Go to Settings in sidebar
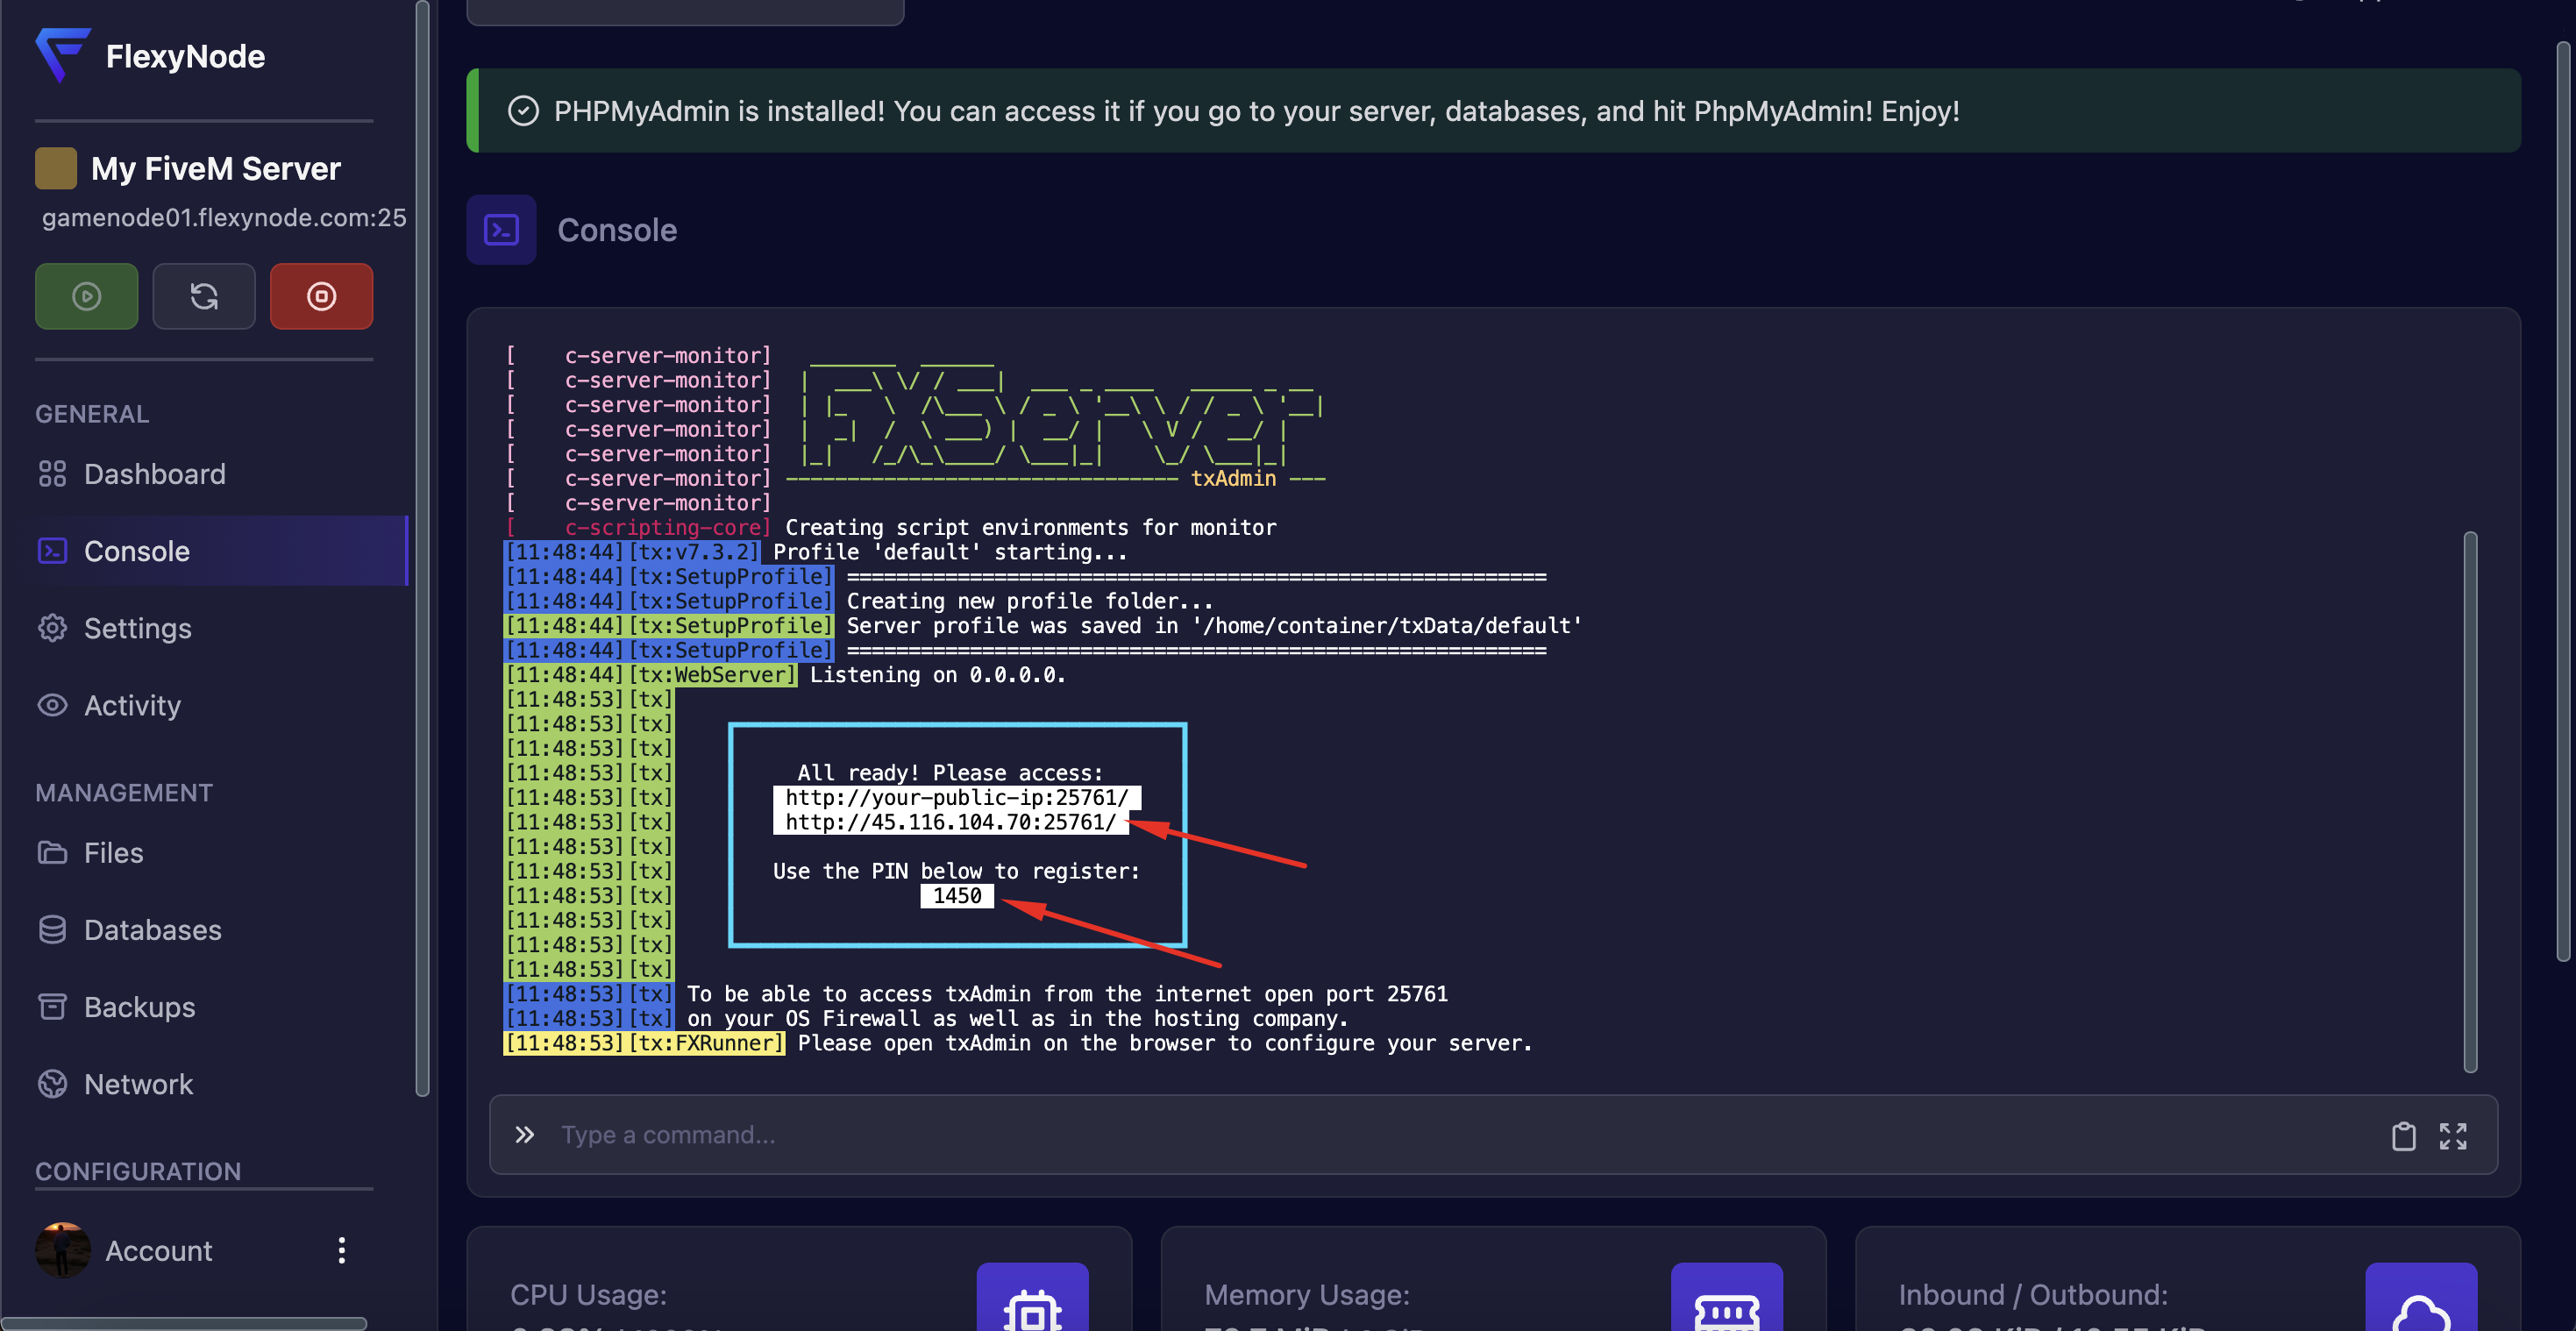This screenshot has width=2576, height=1331. [137, 628]
